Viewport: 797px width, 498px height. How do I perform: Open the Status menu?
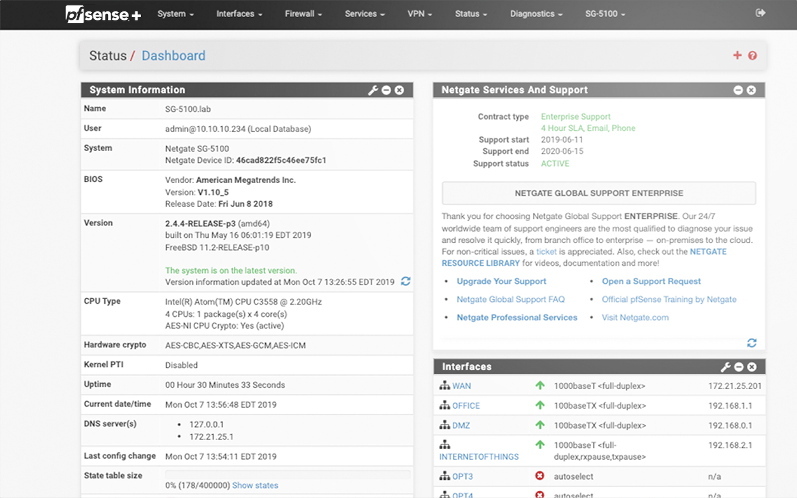471,14
